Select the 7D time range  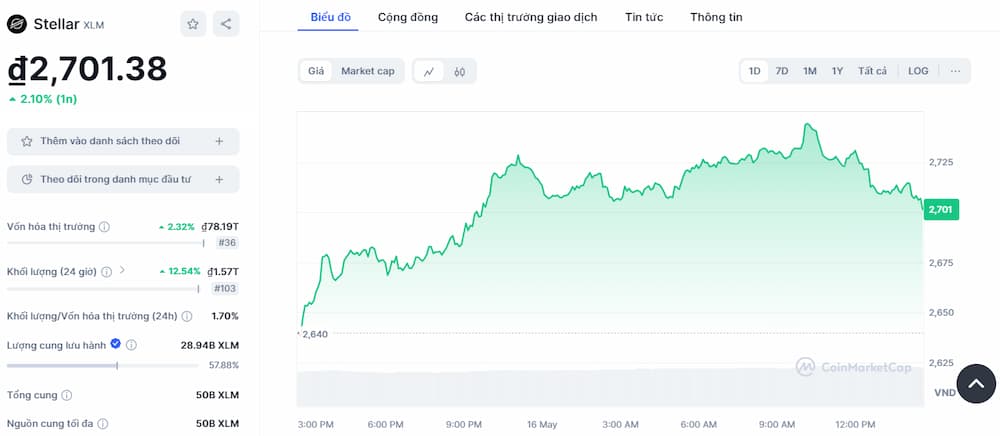click(x=782, y=71)
